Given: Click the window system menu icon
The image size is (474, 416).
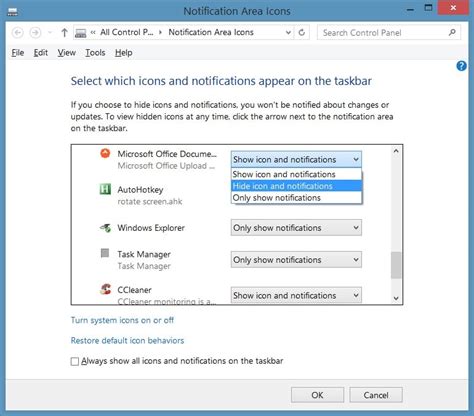Looking at the screenshot, I should click(12, 12).
